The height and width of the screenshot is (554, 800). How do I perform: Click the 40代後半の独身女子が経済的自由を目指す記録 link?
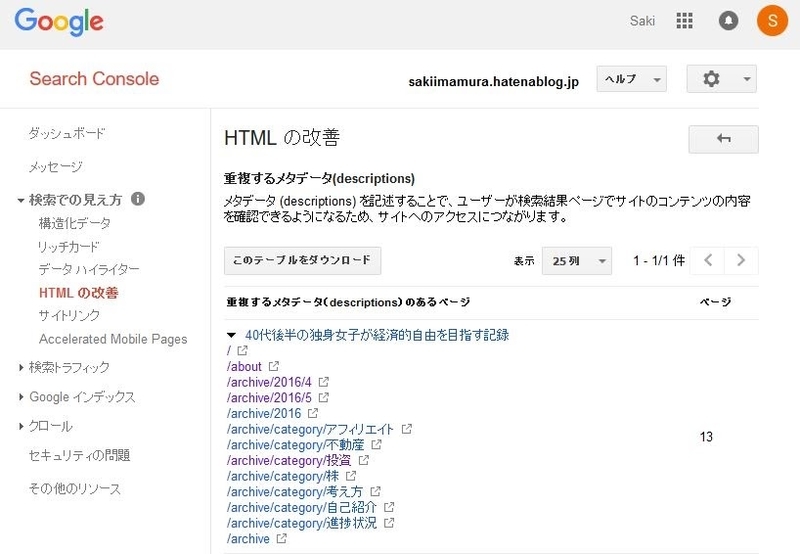pos(377,335)
